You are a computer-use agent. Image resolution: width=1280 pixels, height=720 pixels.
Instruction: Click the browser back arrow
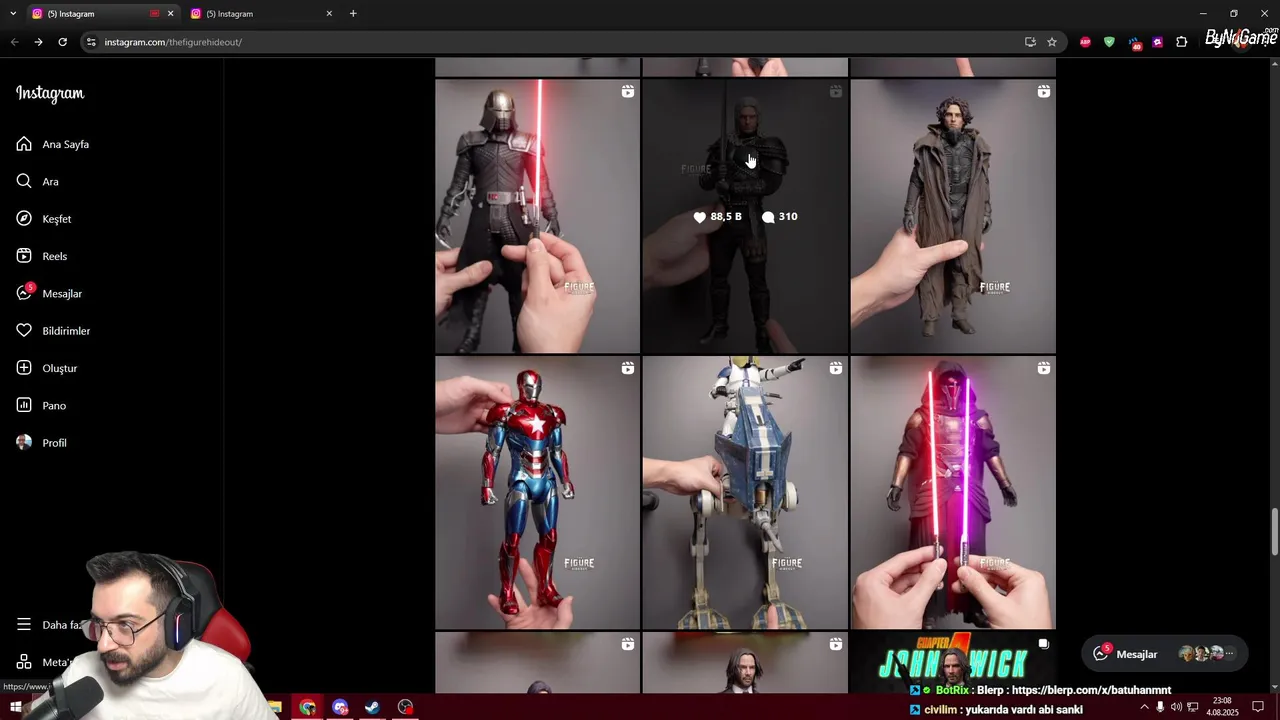[x=14, y=42]
